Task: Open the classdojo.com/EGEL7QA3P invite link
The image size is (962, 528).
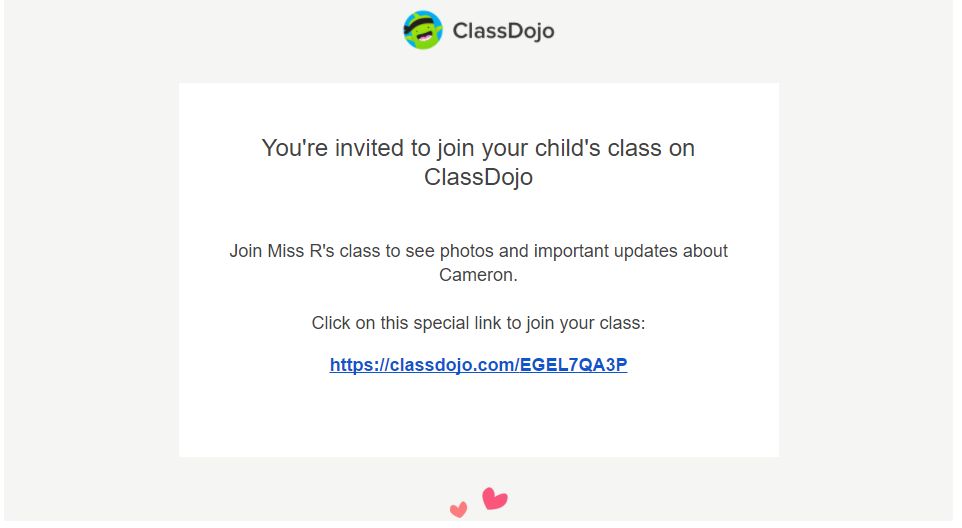Action: 479,365
